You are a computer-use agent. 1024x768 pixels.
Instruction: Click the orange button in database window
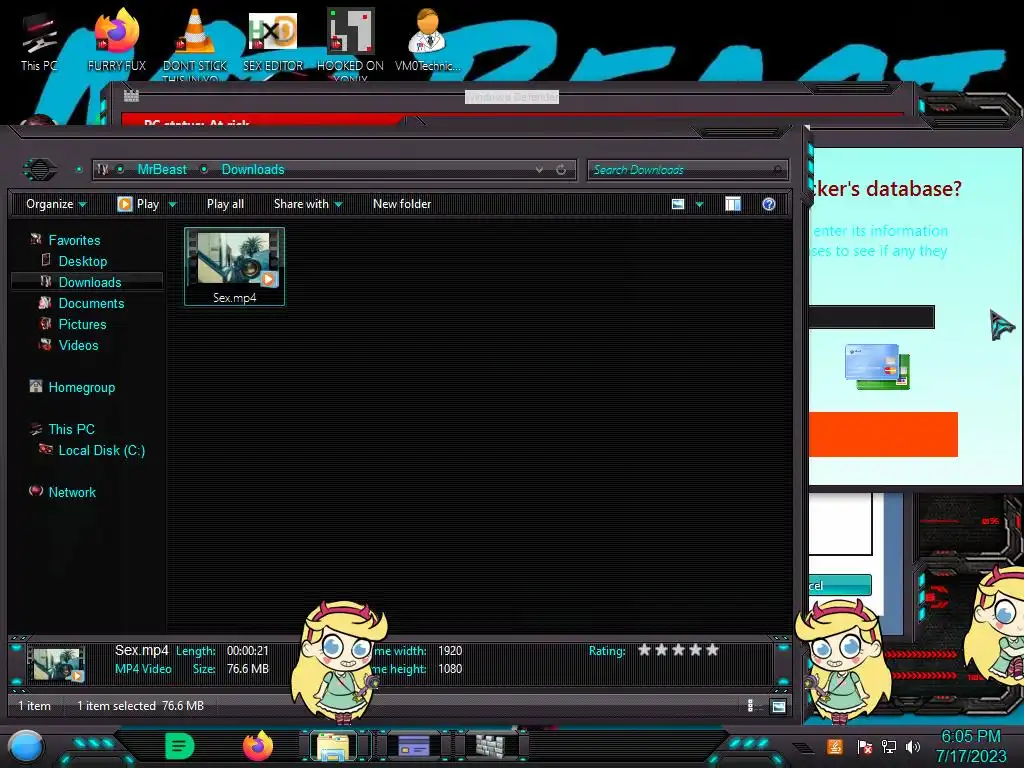(883, 434)
